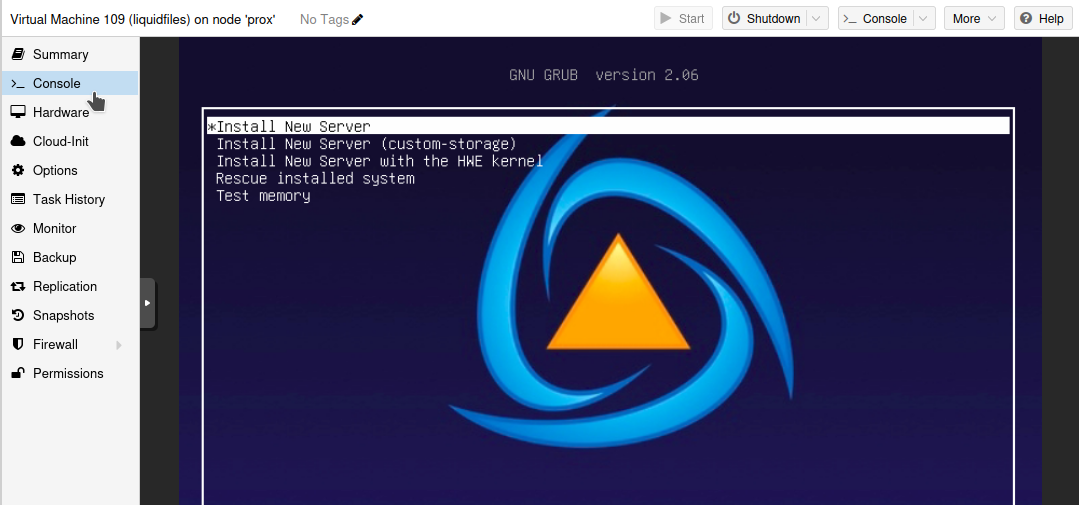
Task: Click the Options gear icon
Action: (x=19, y=170)
